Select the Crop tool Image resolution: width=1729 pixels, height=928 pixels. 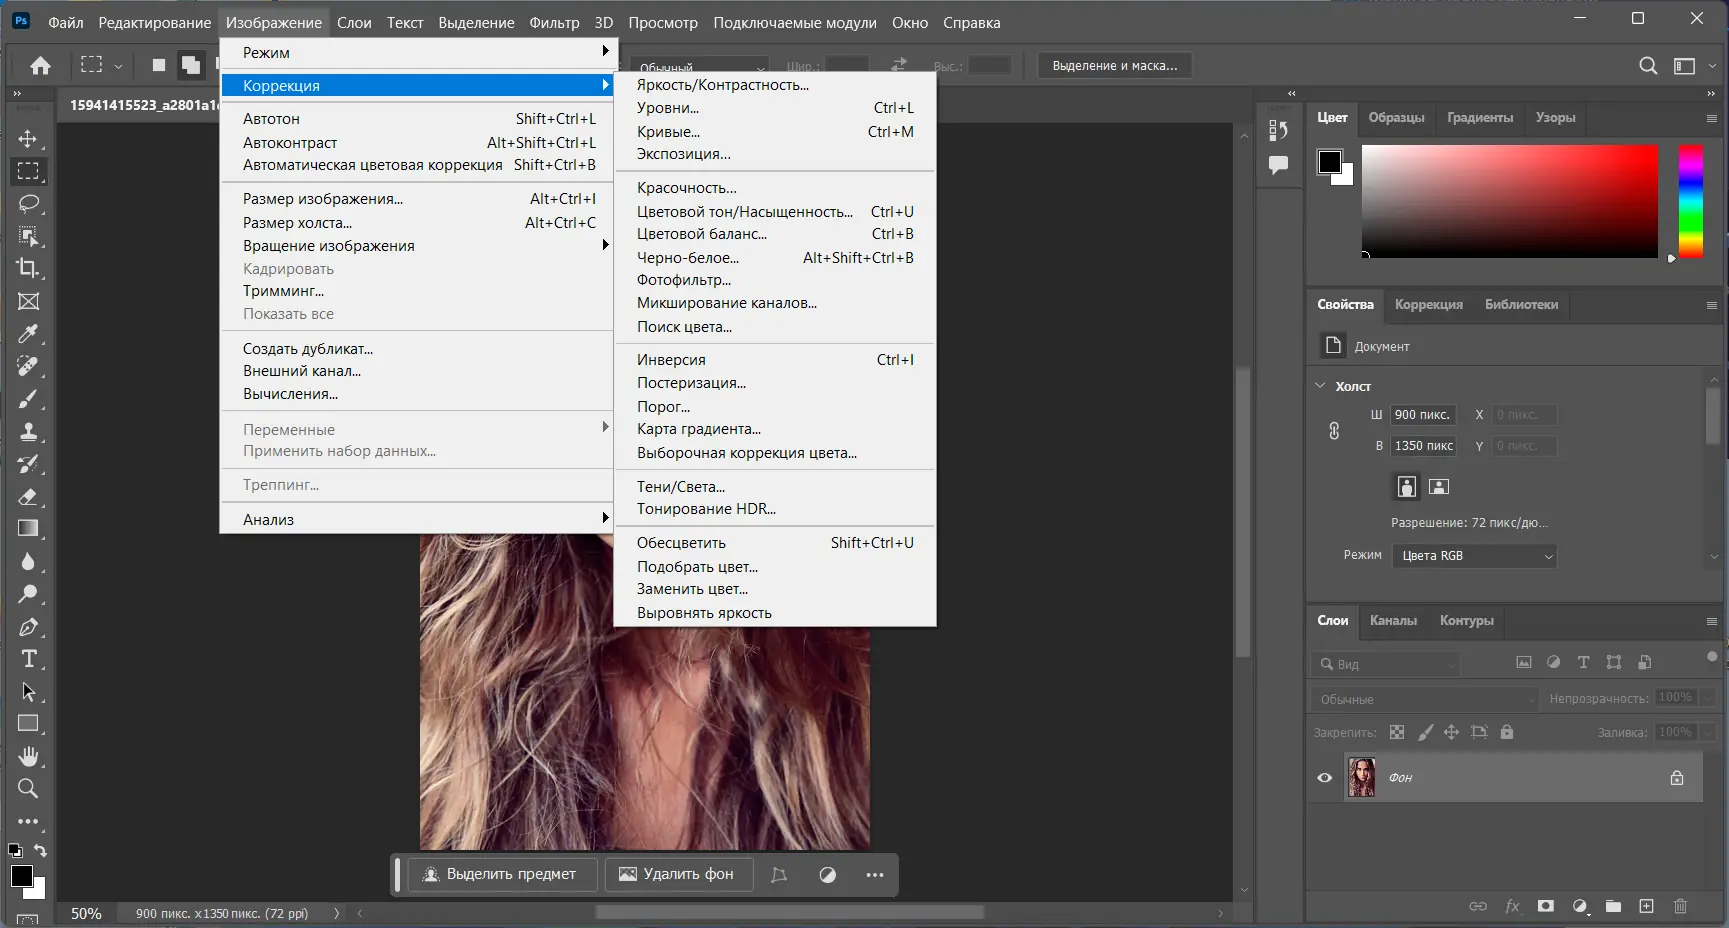pyautogui.click(x=28, y=268)
